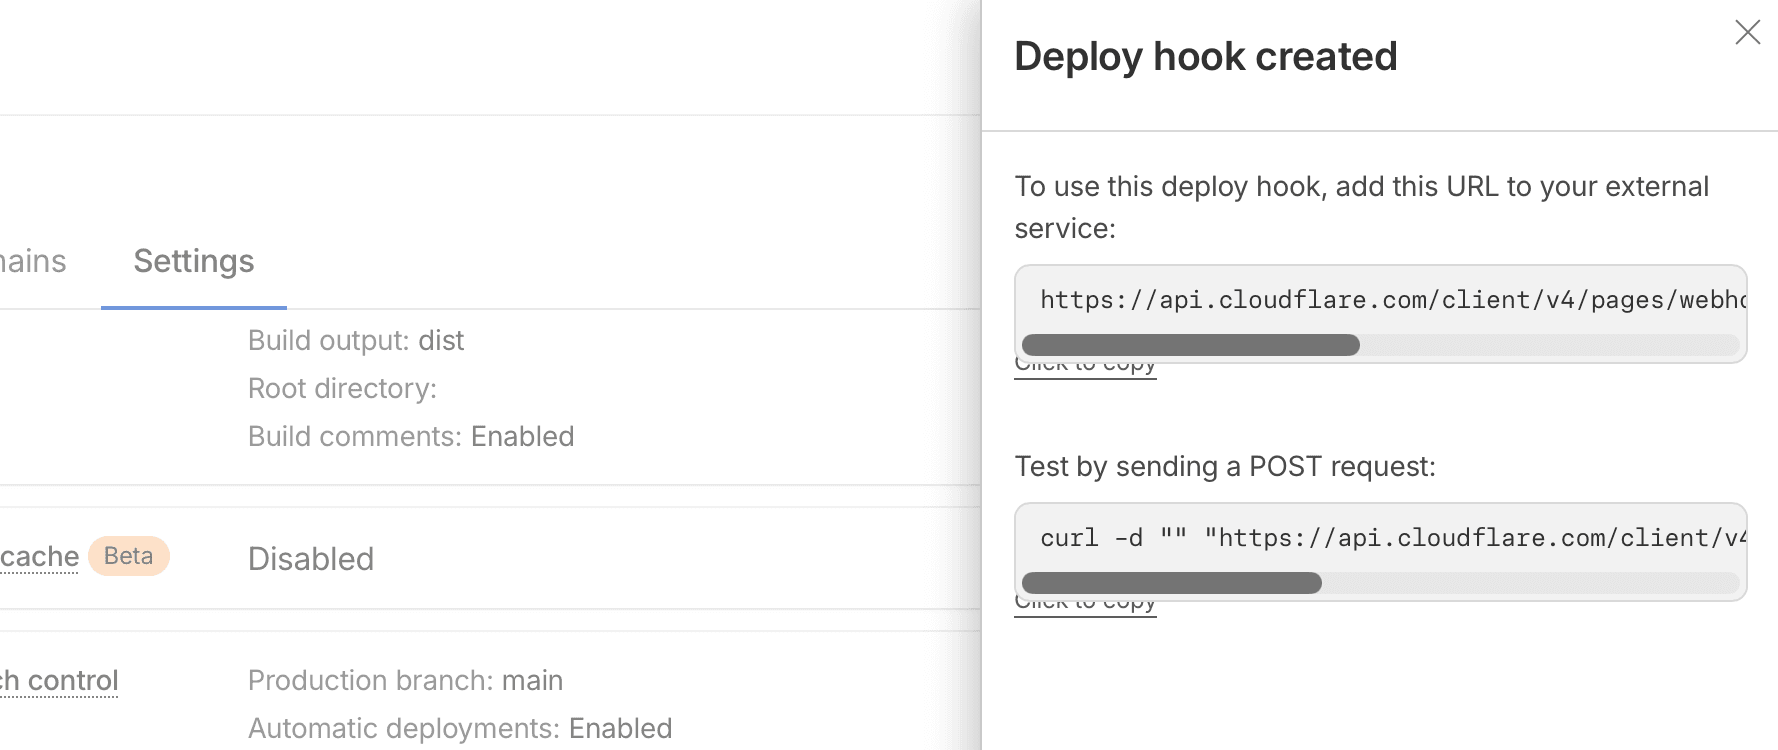Switch to the Settings tab
Screen dimensions: 1778x750
point(194,261)
